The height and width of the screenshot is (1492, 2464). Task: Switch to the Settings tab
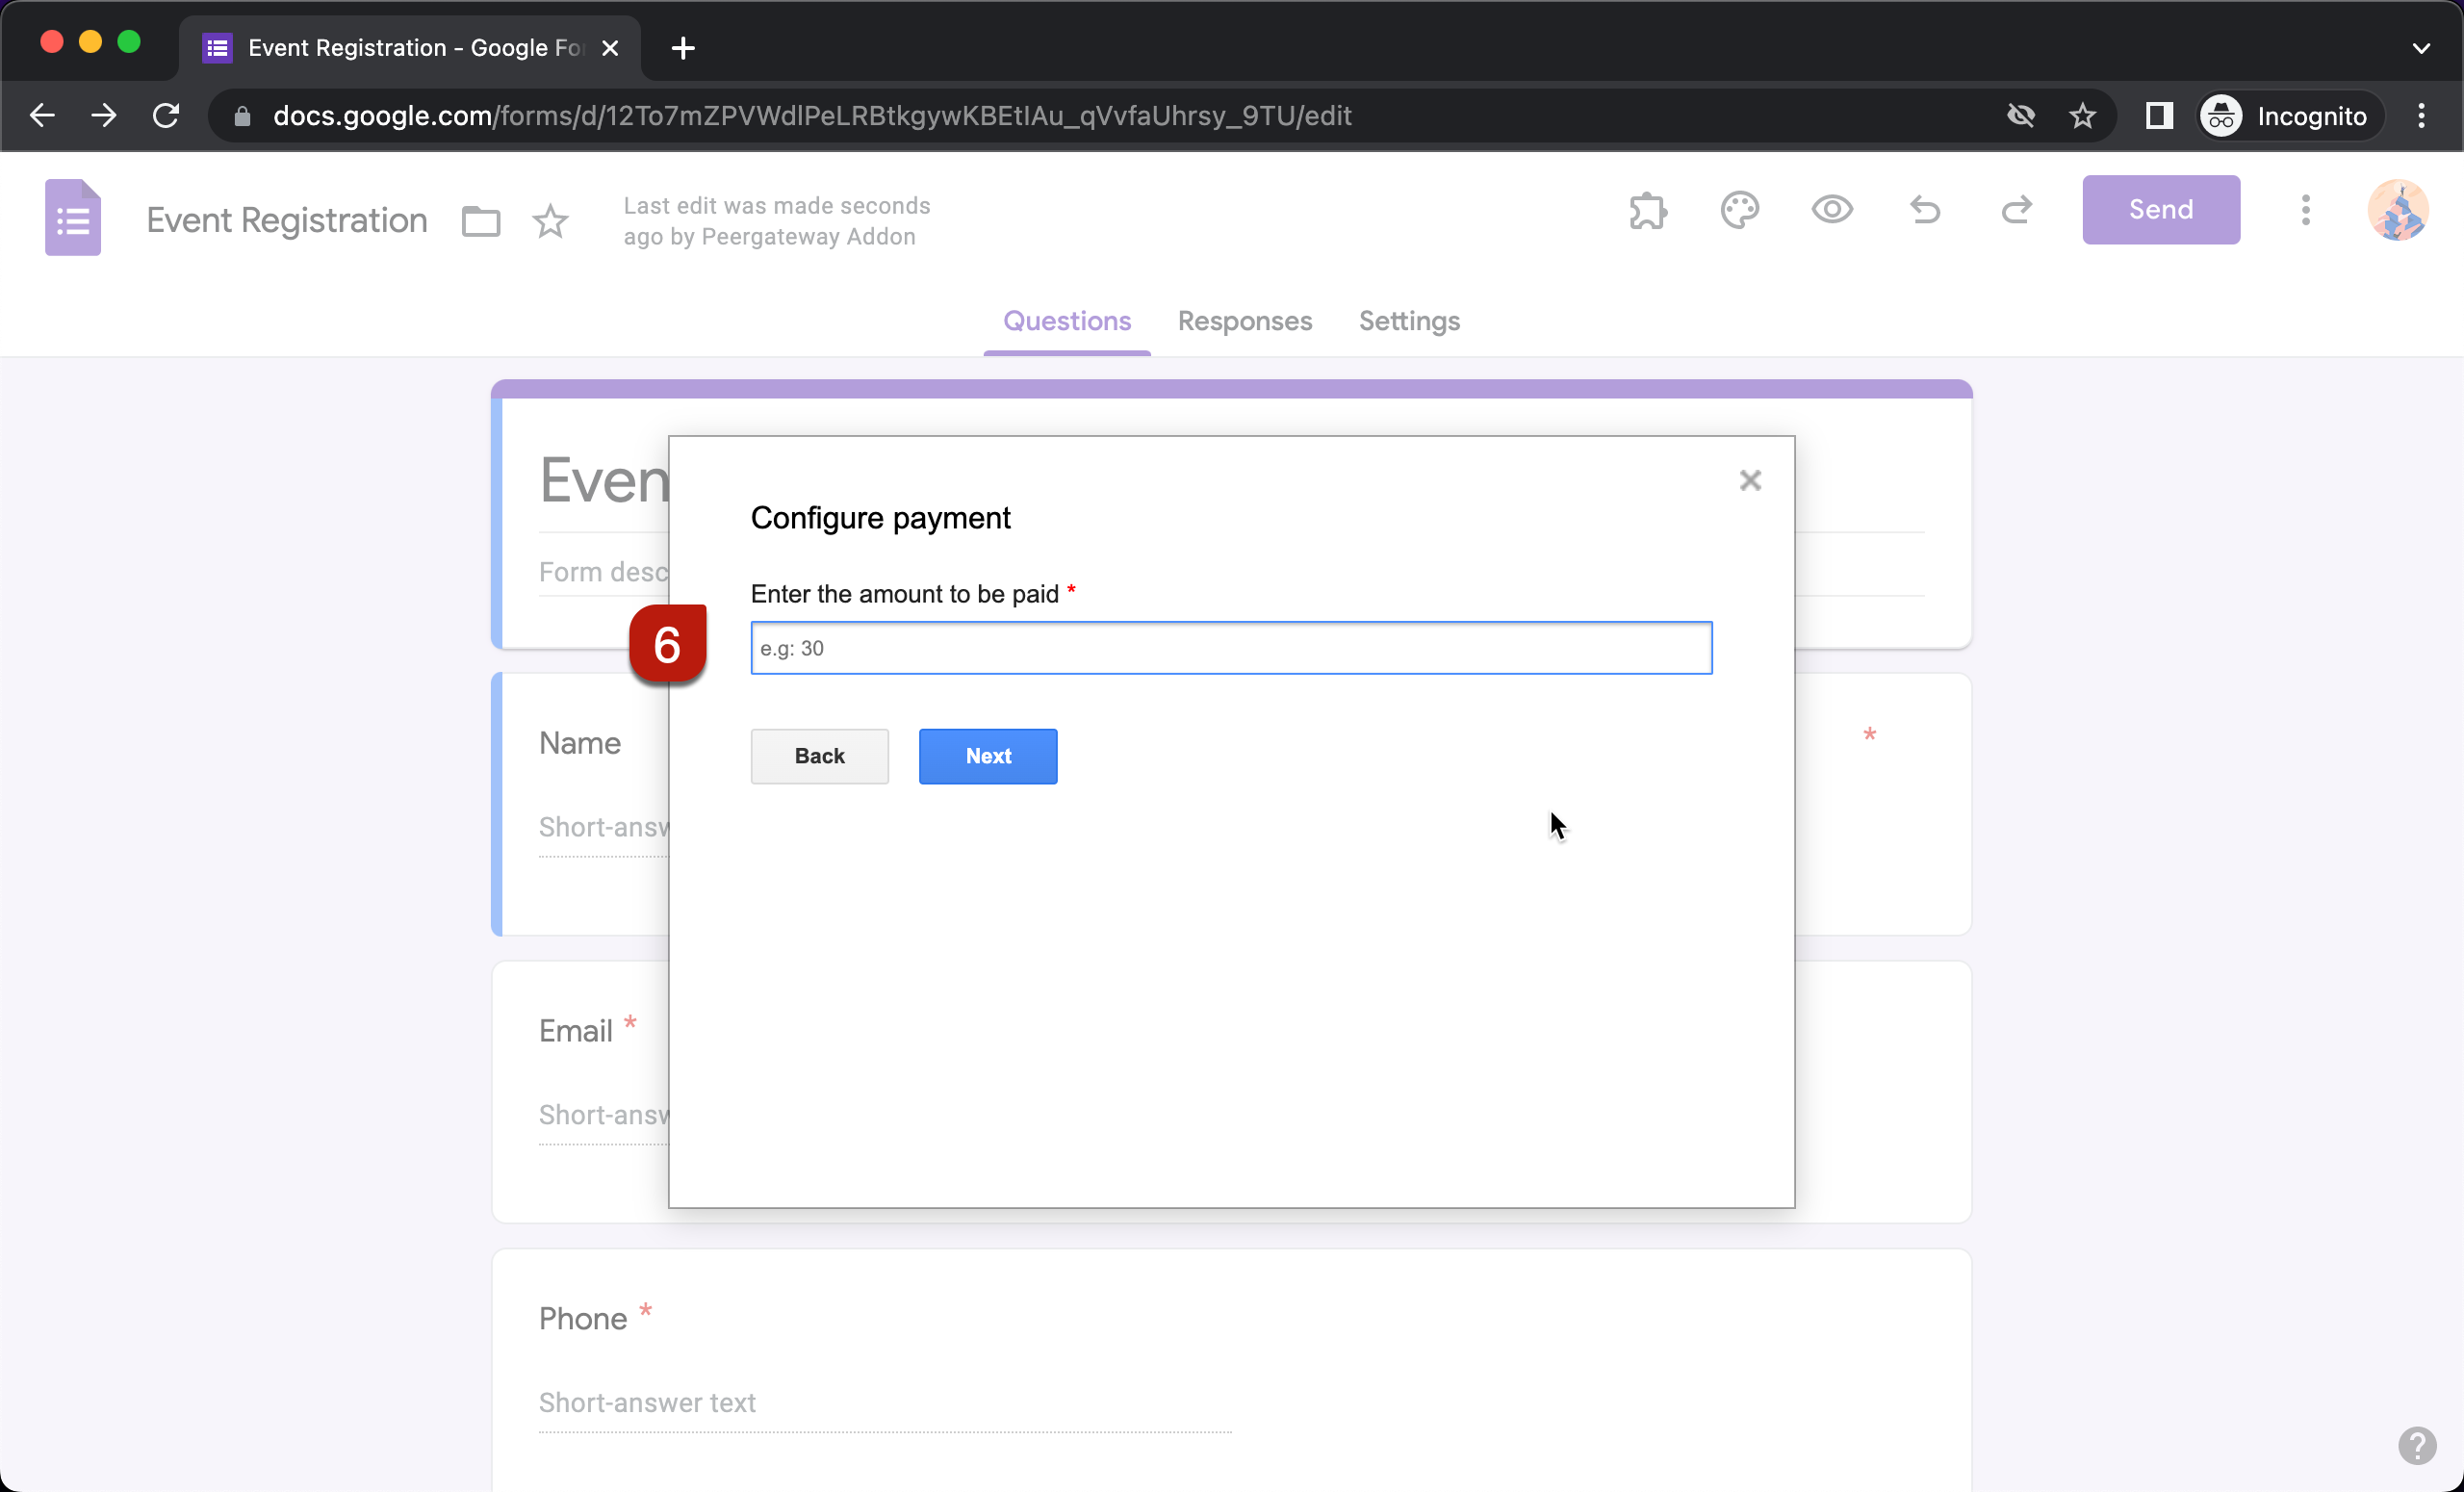[x=1408, y=321]
